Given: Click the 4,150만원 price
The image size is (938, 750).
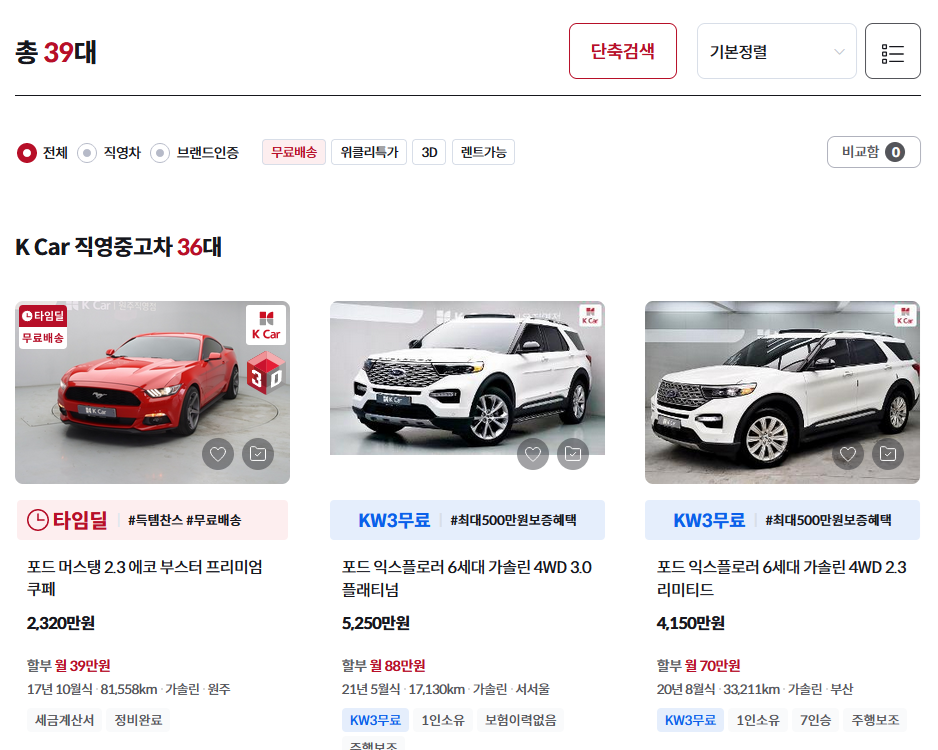Looking at the screenshot, I should point(690,623).
